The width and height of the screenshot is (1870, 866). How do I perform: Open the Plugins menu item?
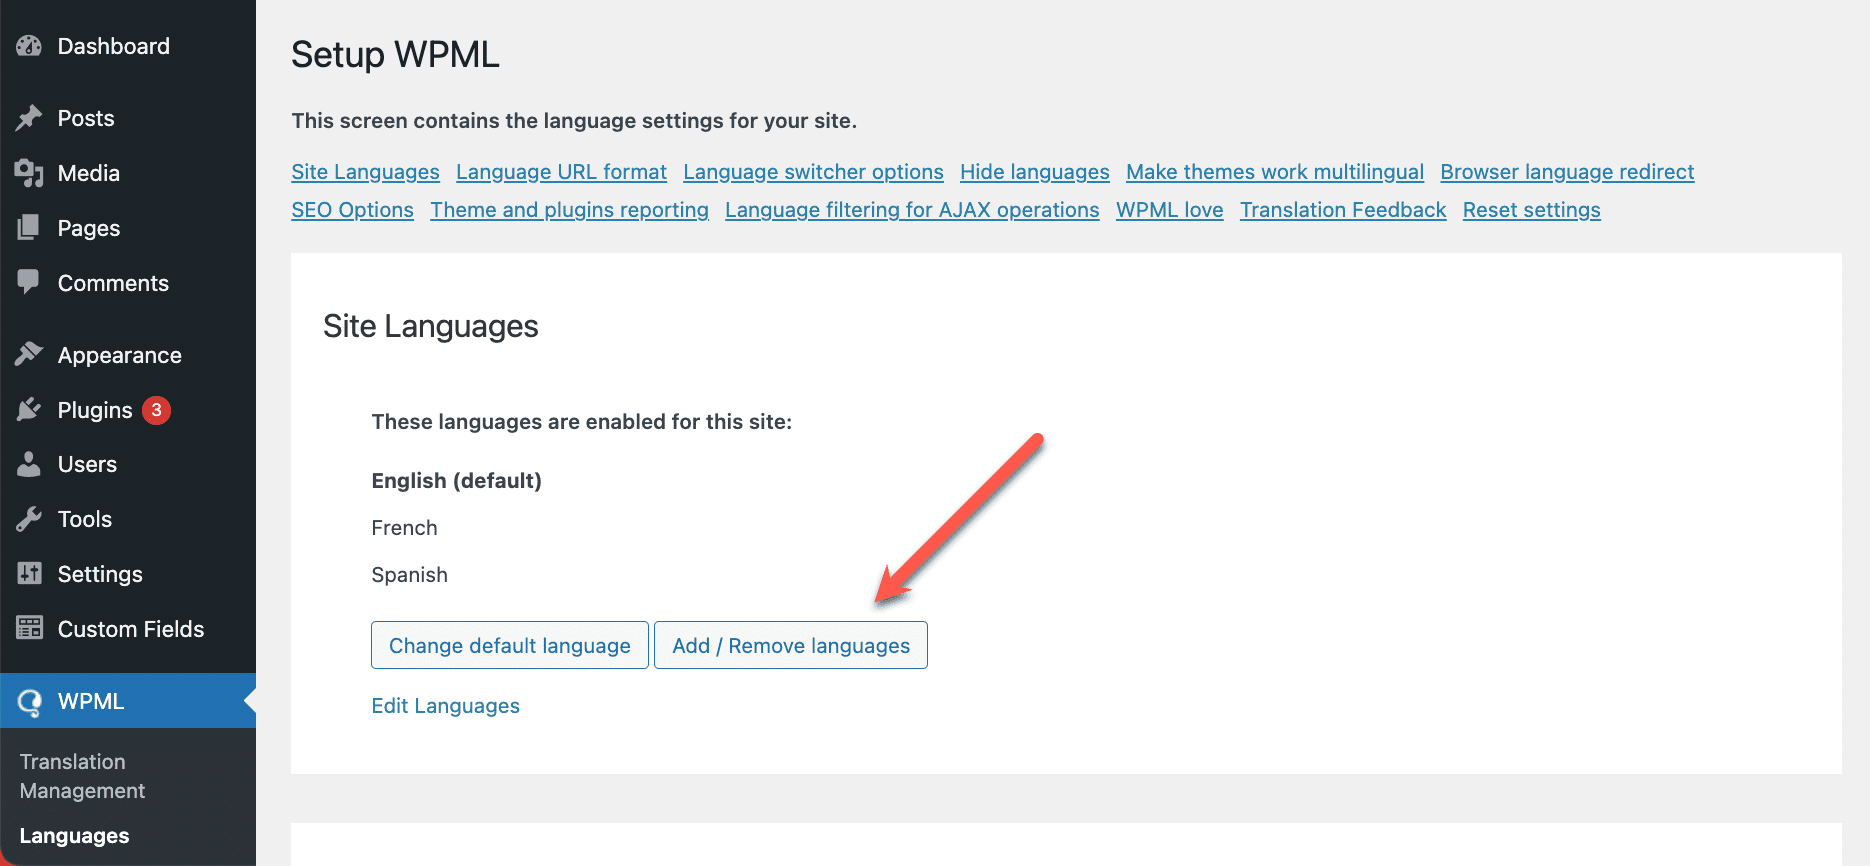pos(128,410)
